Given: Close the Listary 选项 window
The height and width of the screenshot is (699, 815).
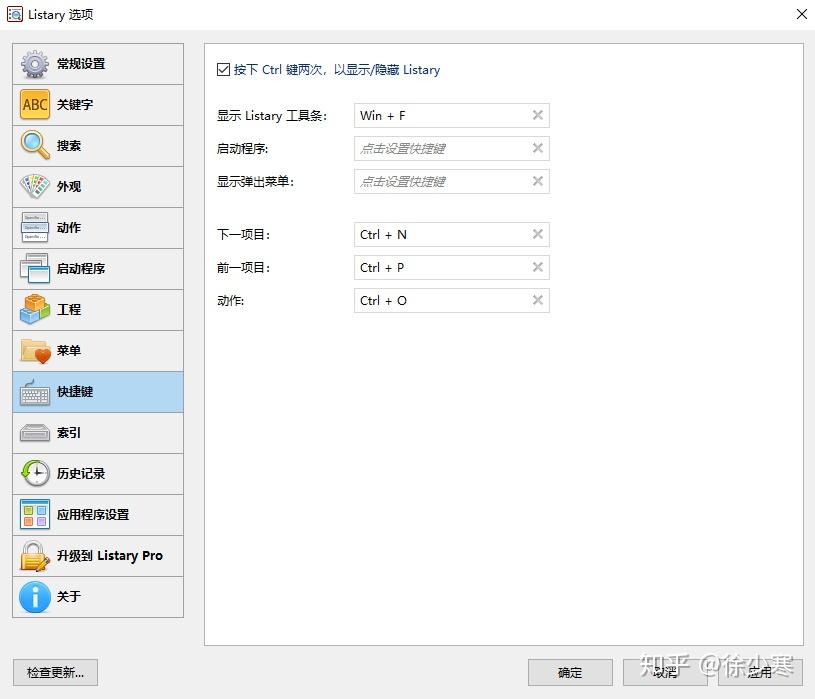Looking at the screenshot, I should click(801, 14).
